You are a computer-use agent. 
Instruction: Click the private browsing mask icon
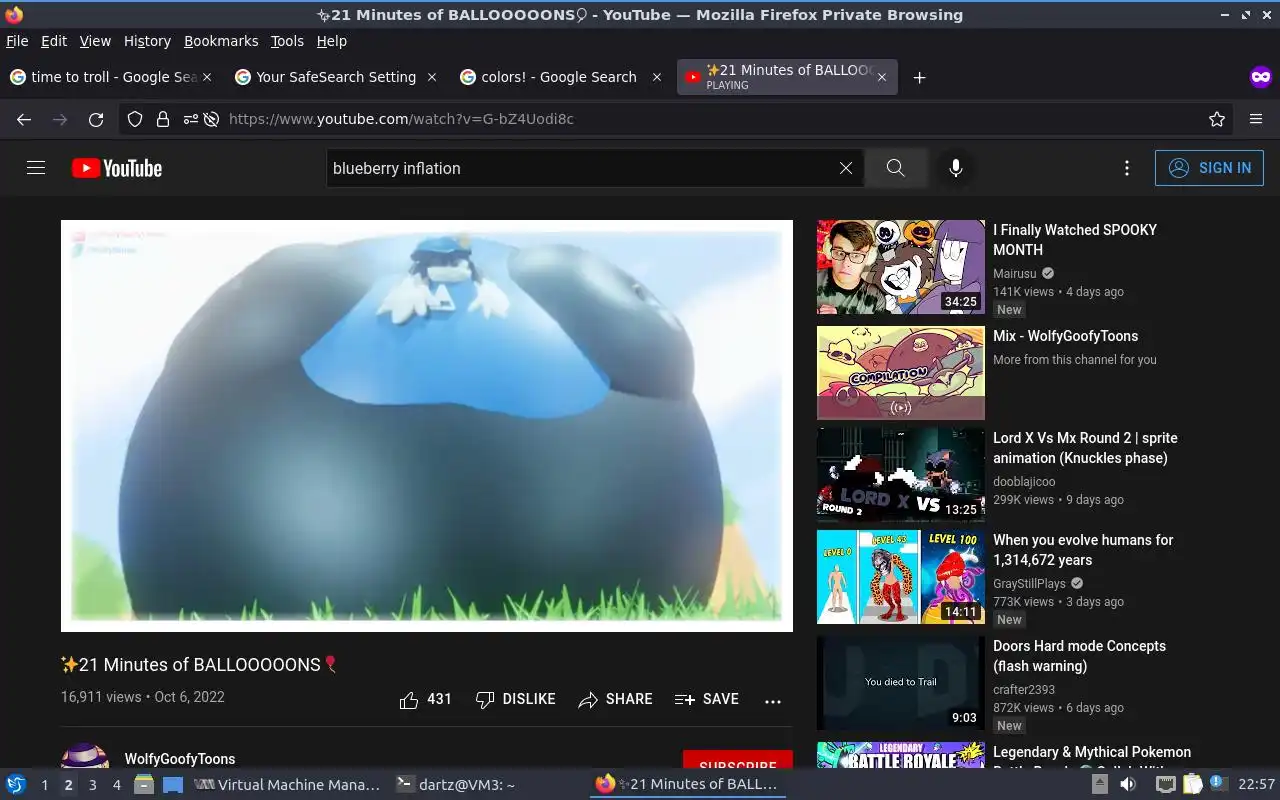[x=1260, y=77]
